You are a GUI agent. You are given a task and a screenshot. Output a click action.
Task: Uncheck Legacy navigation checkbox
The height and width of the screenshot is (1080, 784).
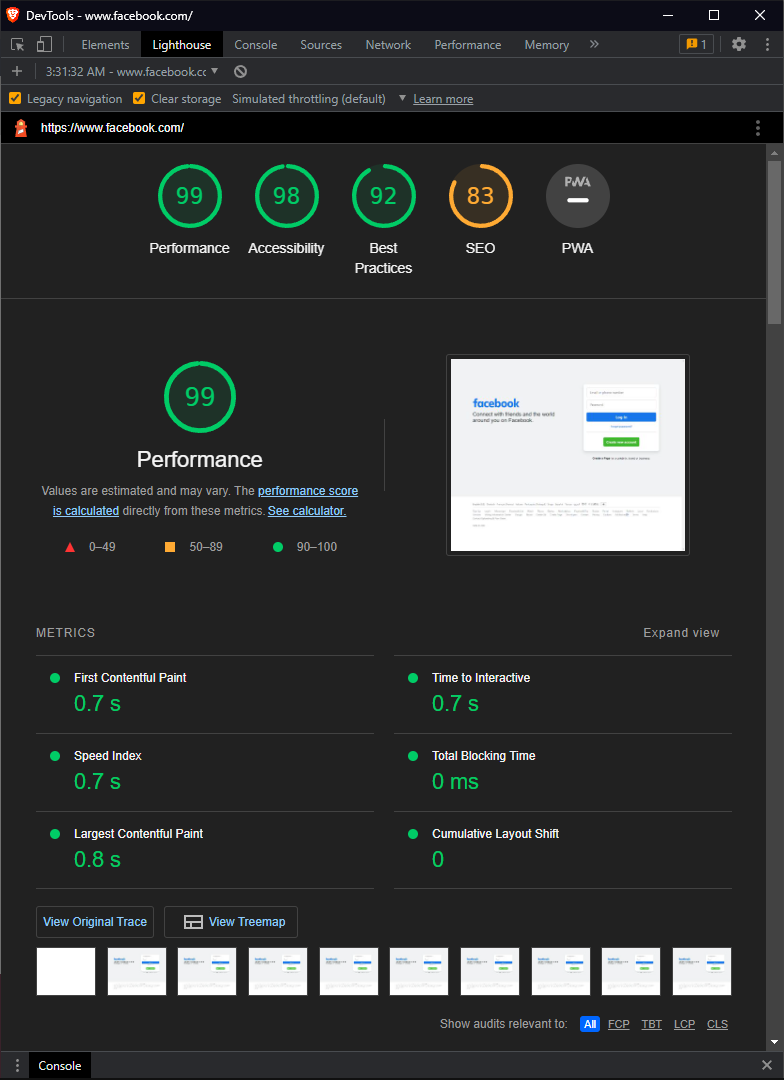coord(14,98)
